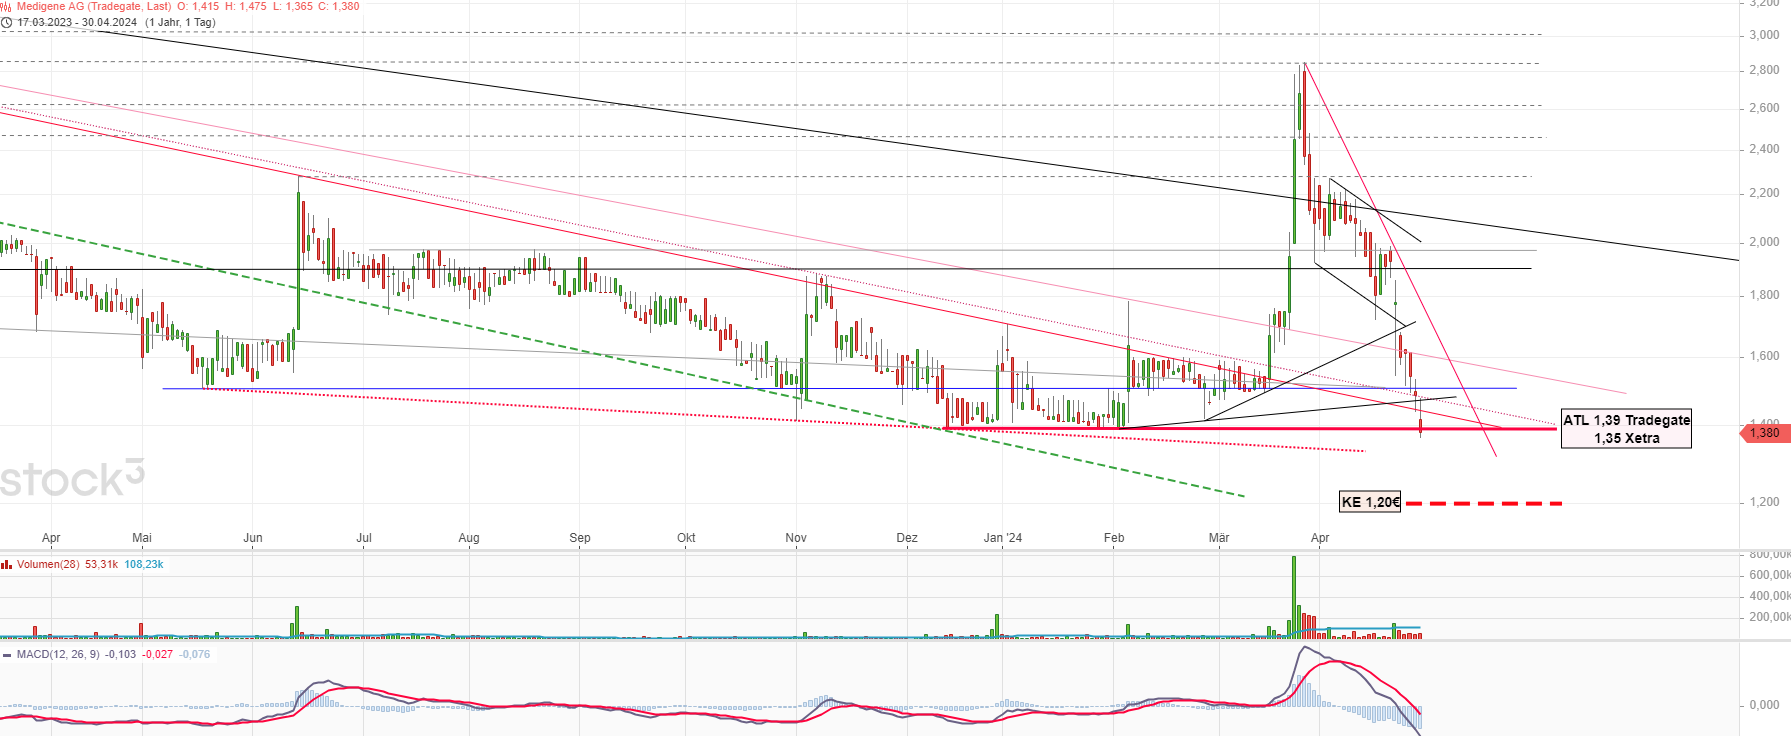Click the 200,00k volume axis label

click(1769, 617)
